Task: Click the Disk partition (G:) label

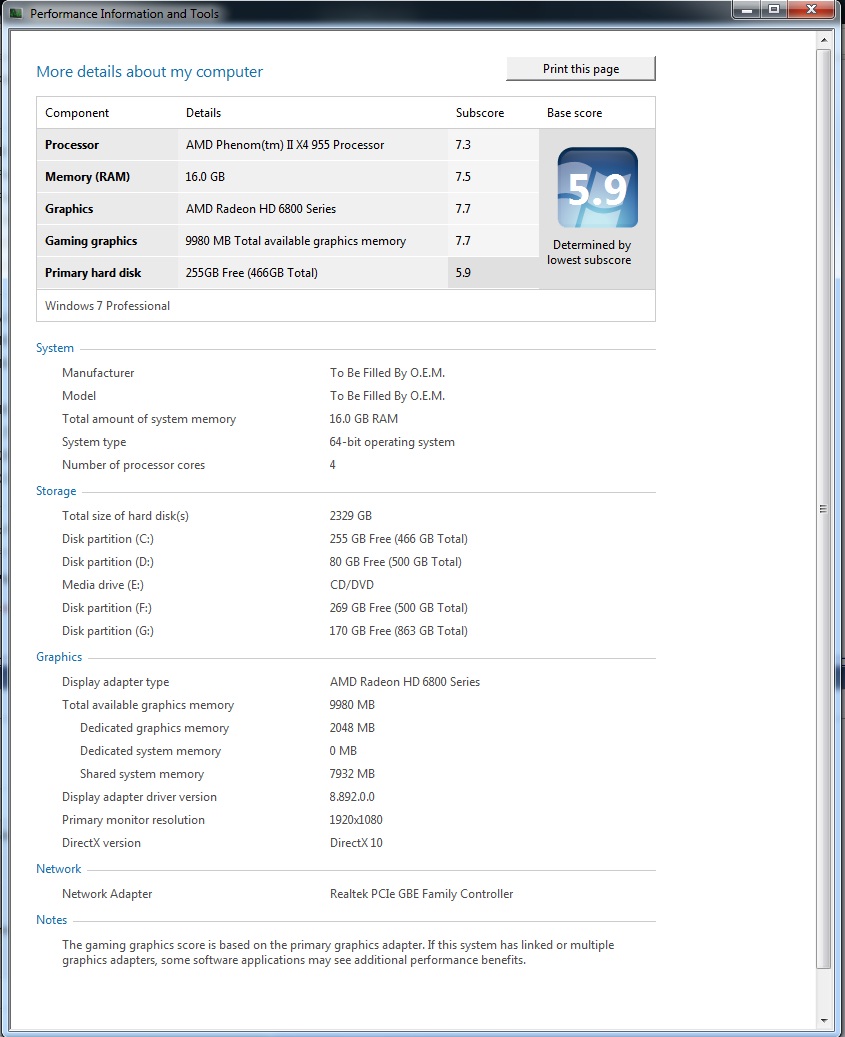Action: click(108, 631)
